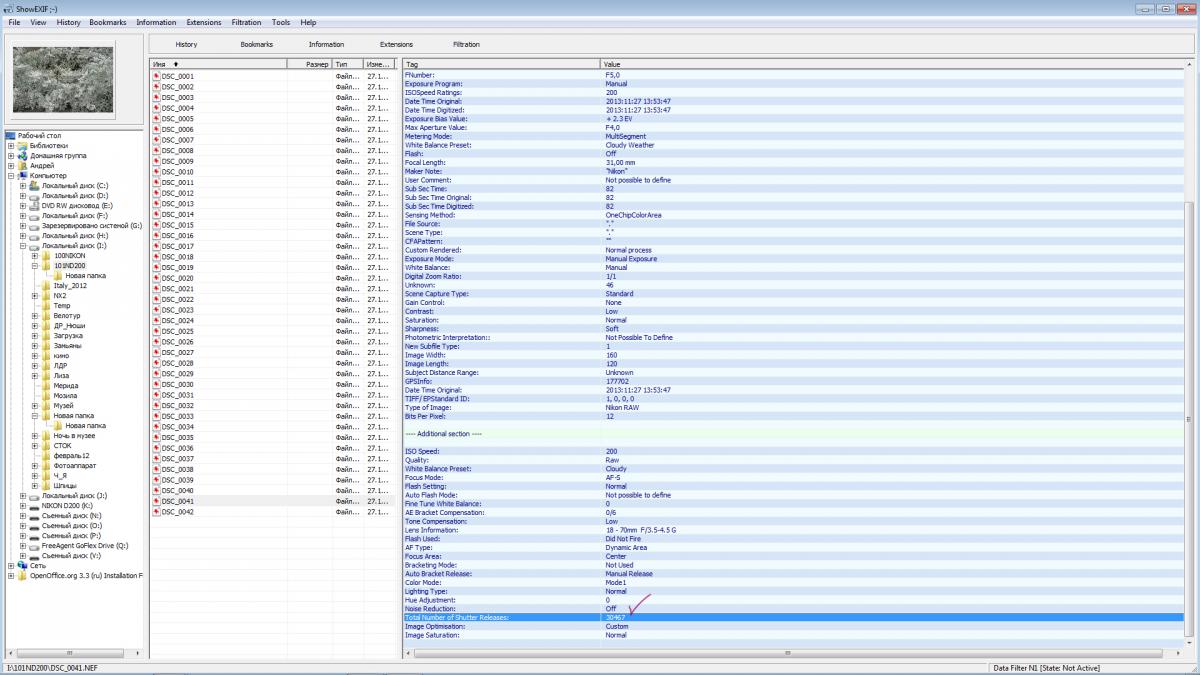
Task: Click the Зарезервировано системой (G:) drive icon
Action: coord(34,225)
